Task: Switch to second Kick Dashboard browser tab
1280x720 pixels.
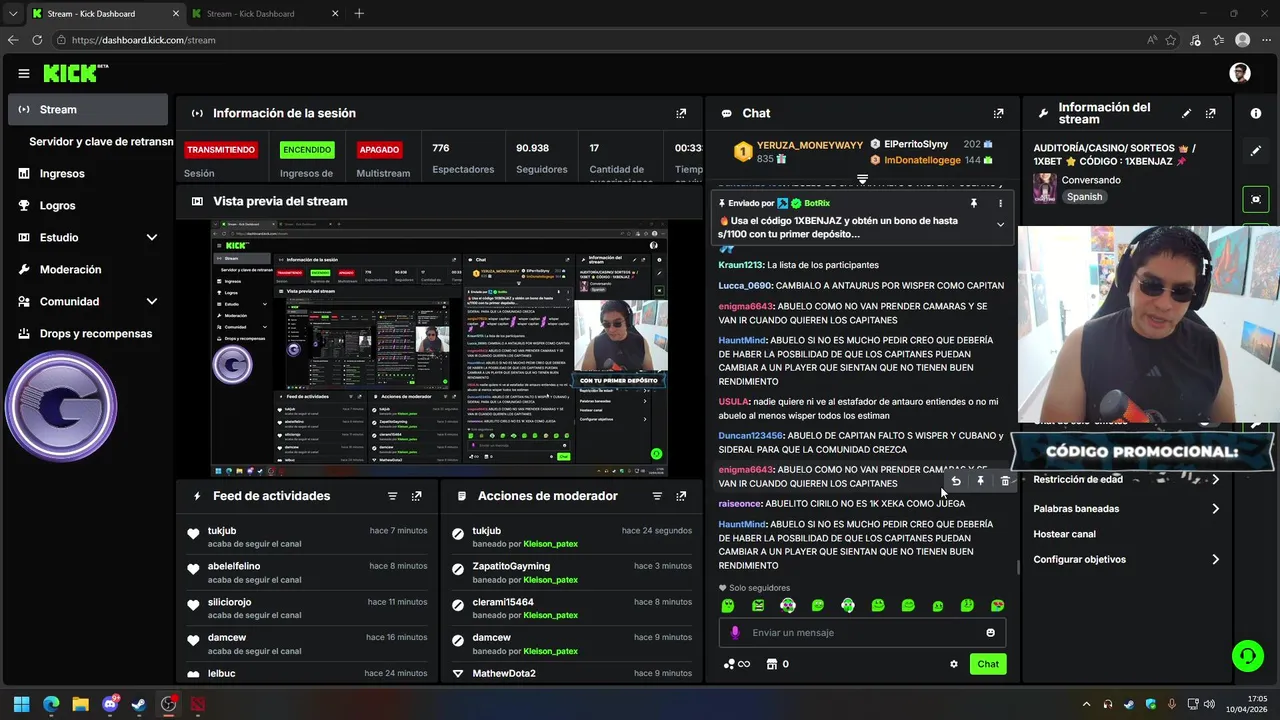Action: coord(264,14)
